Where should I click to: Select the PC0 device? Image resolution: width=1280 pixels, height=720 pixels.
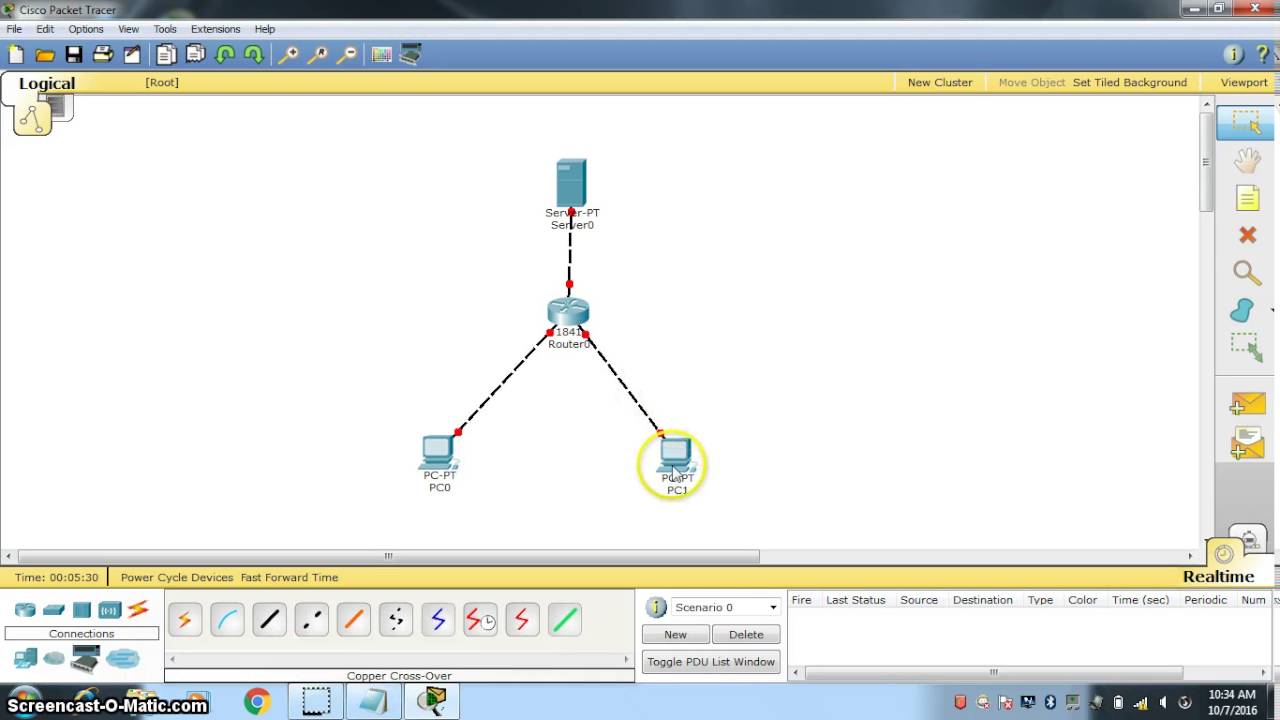(x=439, y=453)
